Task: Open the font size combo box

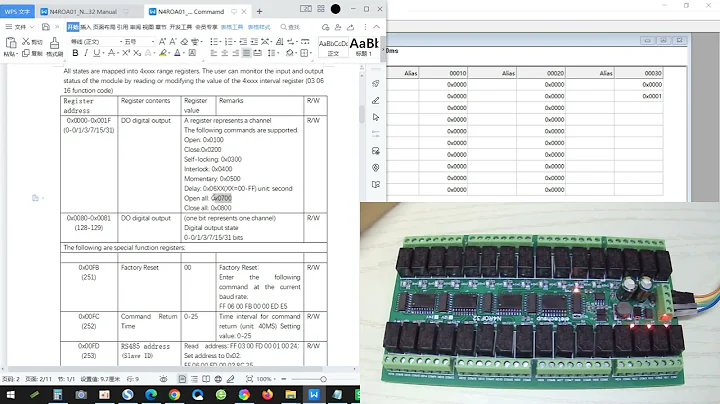Action: click(139, 41)
